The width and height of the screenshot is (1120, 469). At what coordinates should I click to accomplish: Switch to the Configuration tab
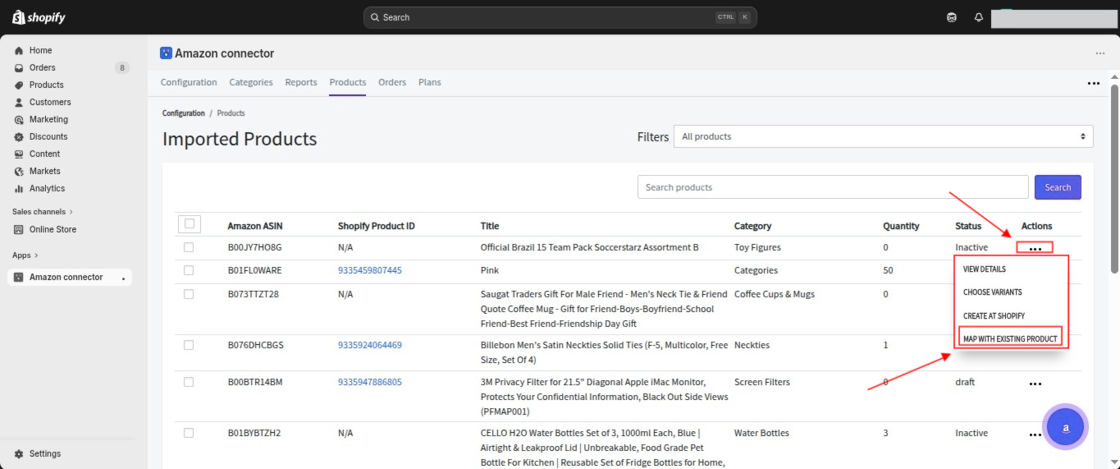click(189, 82)
